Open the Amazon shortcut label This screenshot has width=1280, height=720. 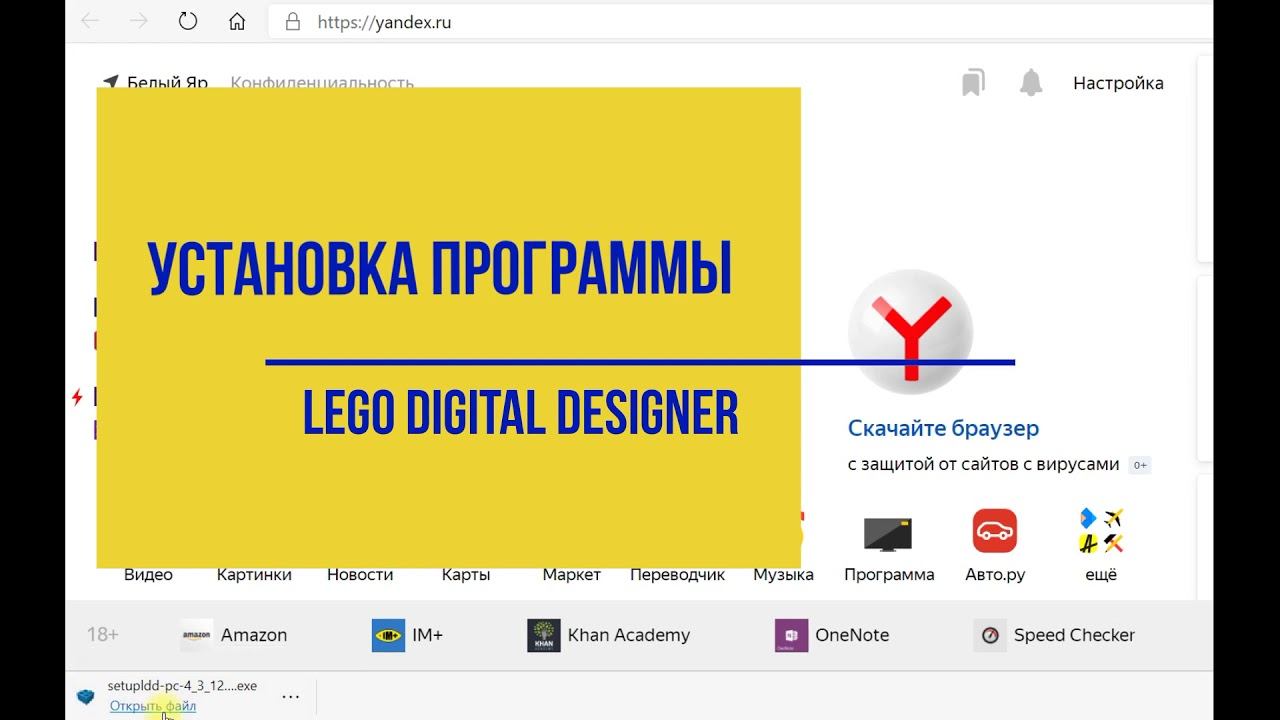click(254, 635)
